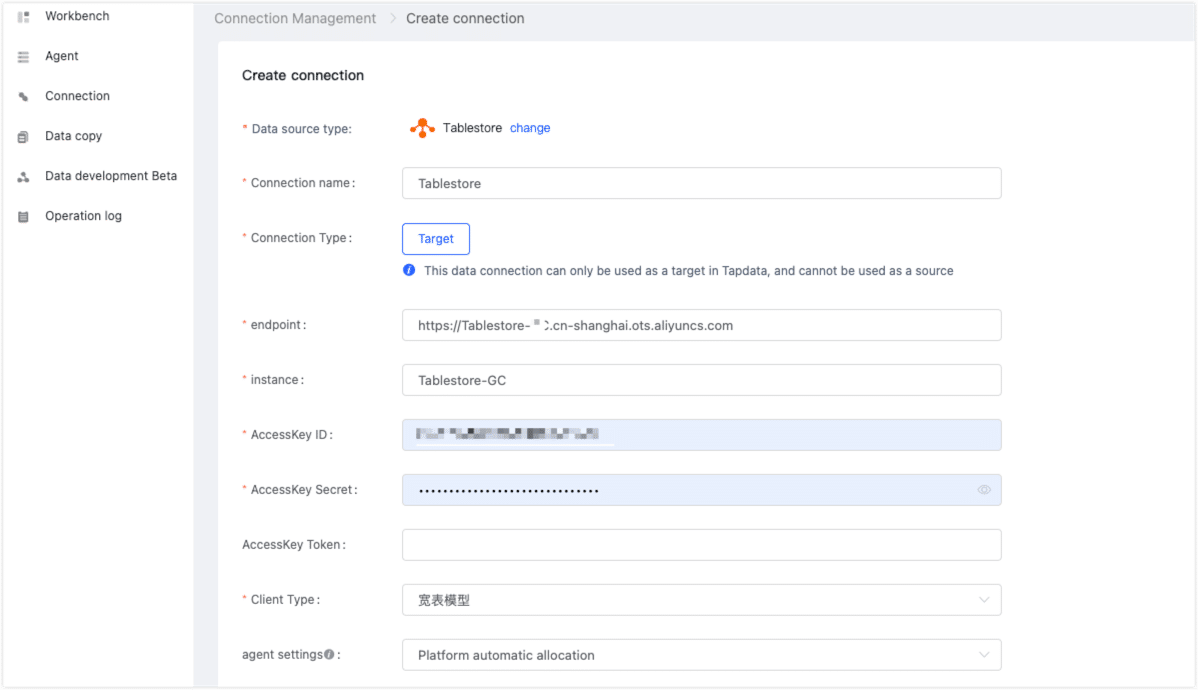Click the change data source link
This screenshot has width=1198, height=690.
click(530, 128)
